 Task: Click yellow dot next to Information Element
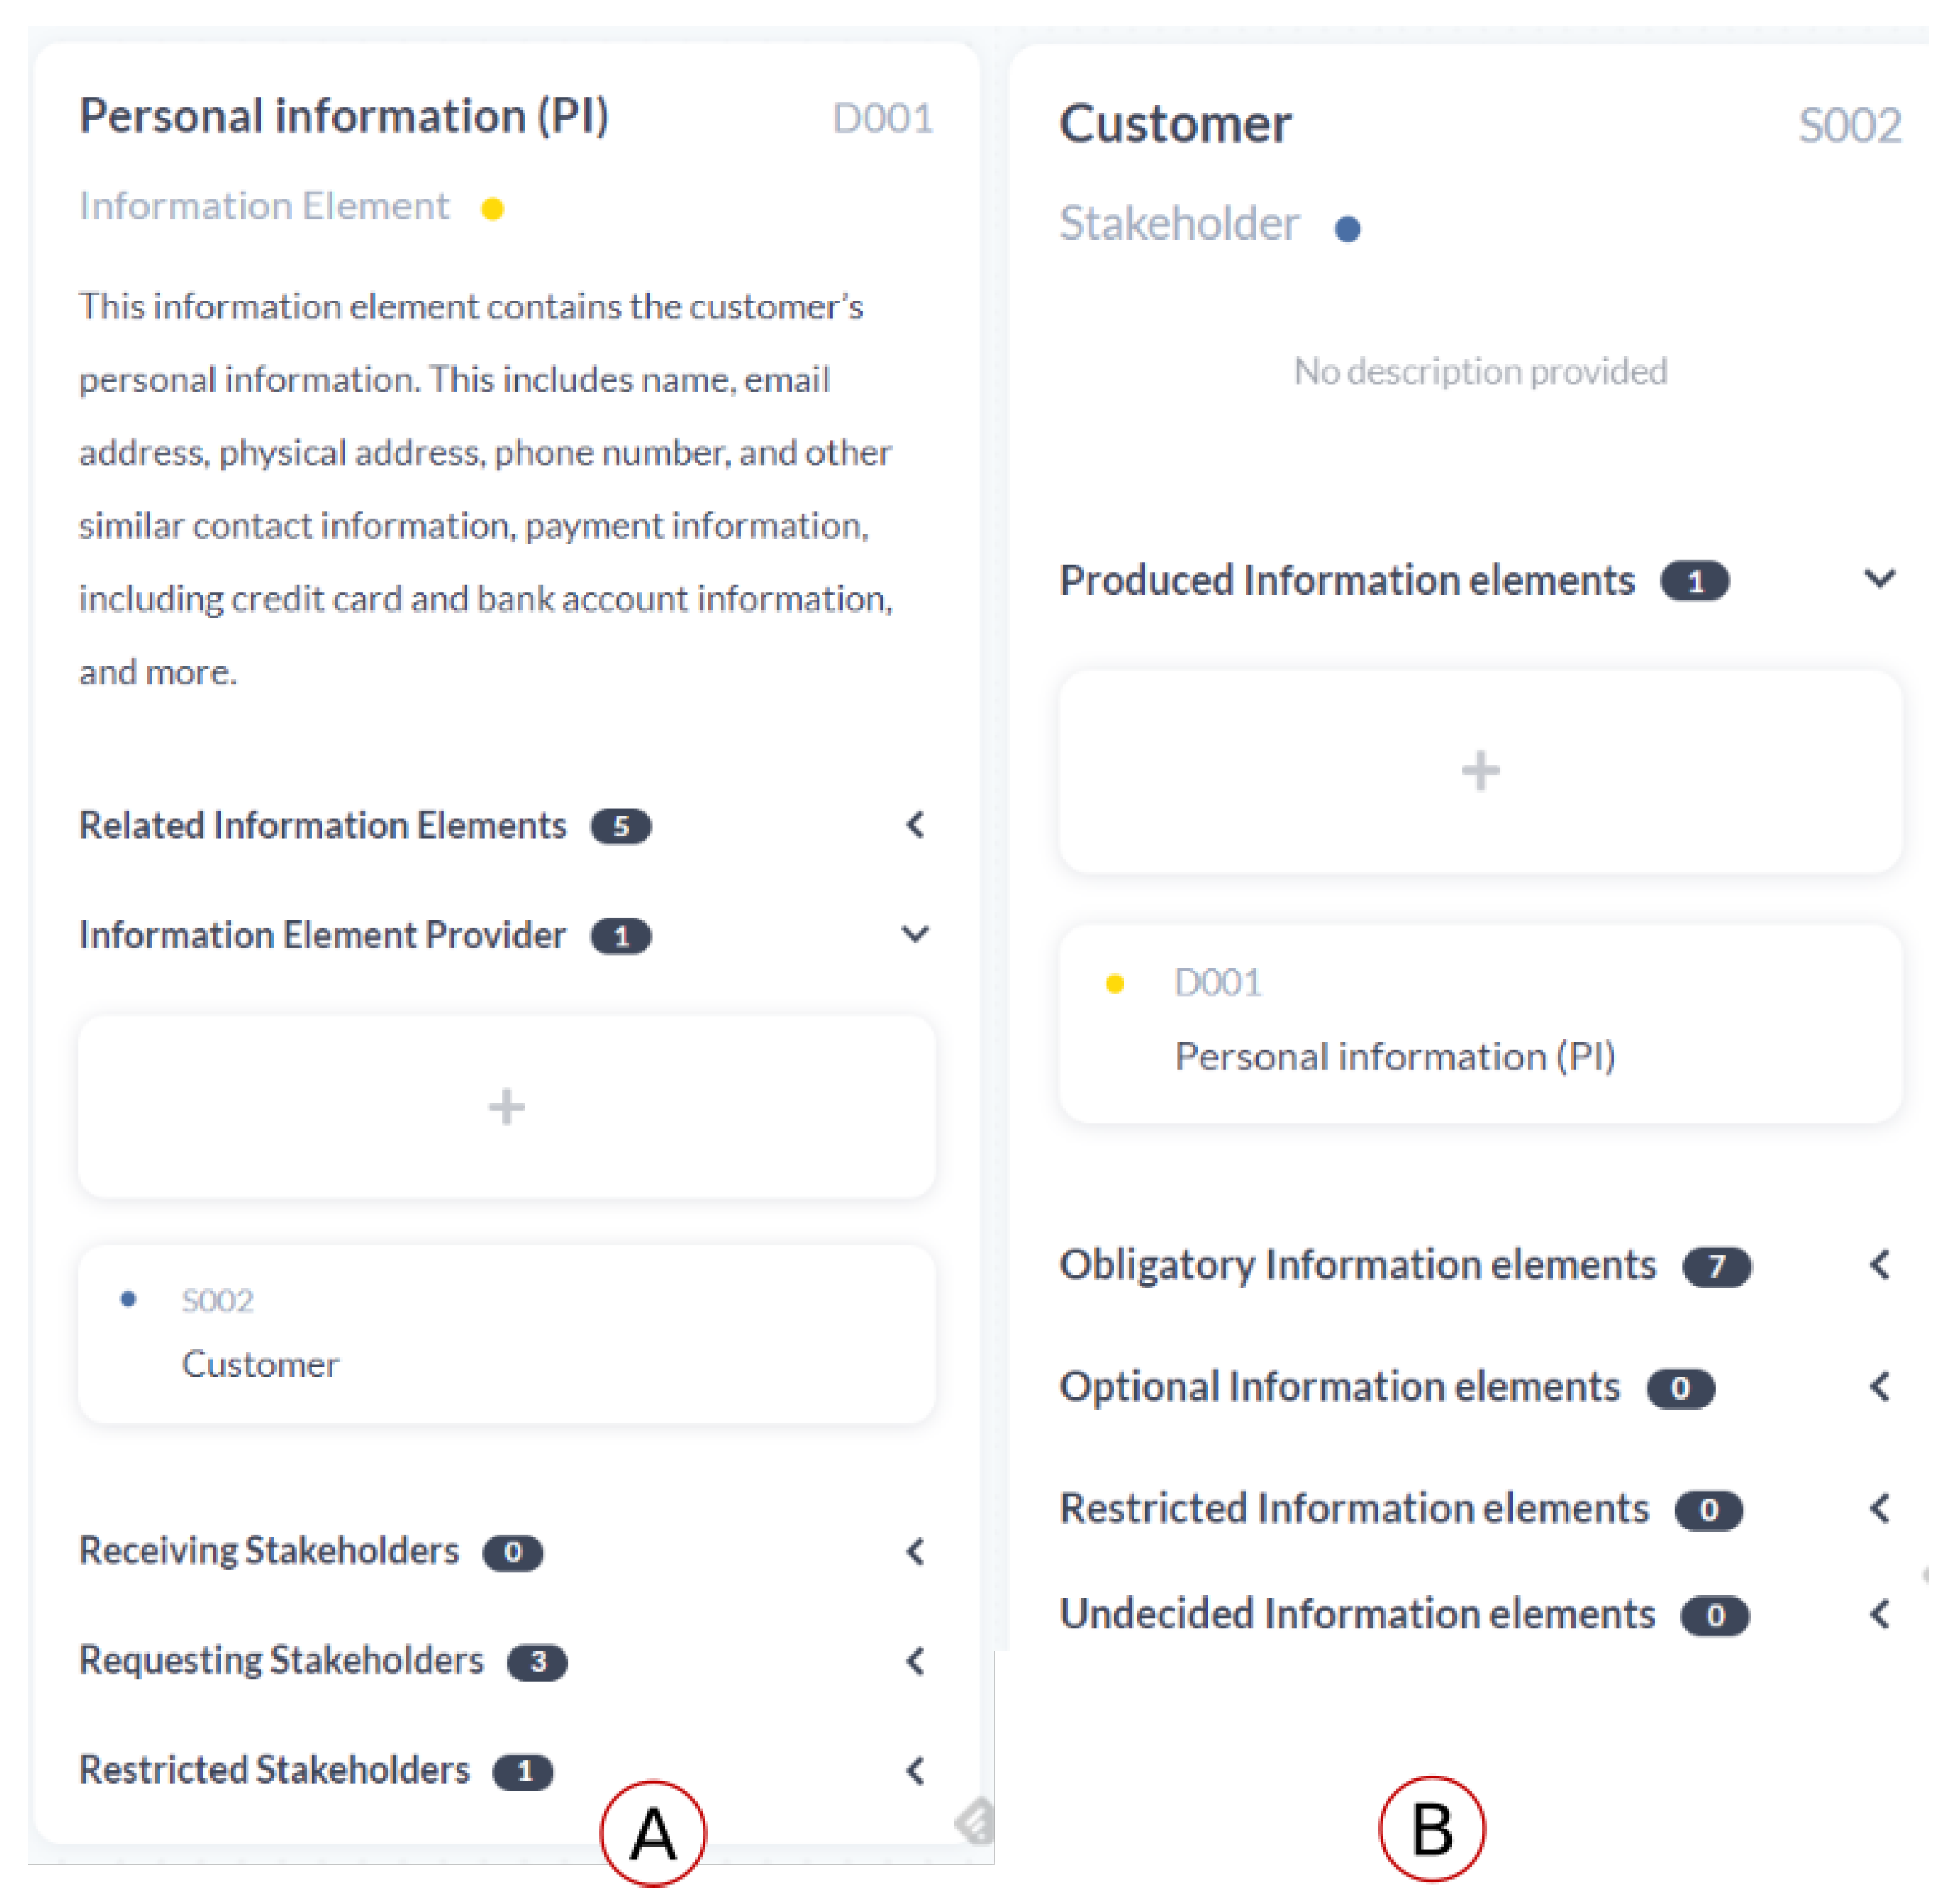pyautogui.click(x=492, y=209)
